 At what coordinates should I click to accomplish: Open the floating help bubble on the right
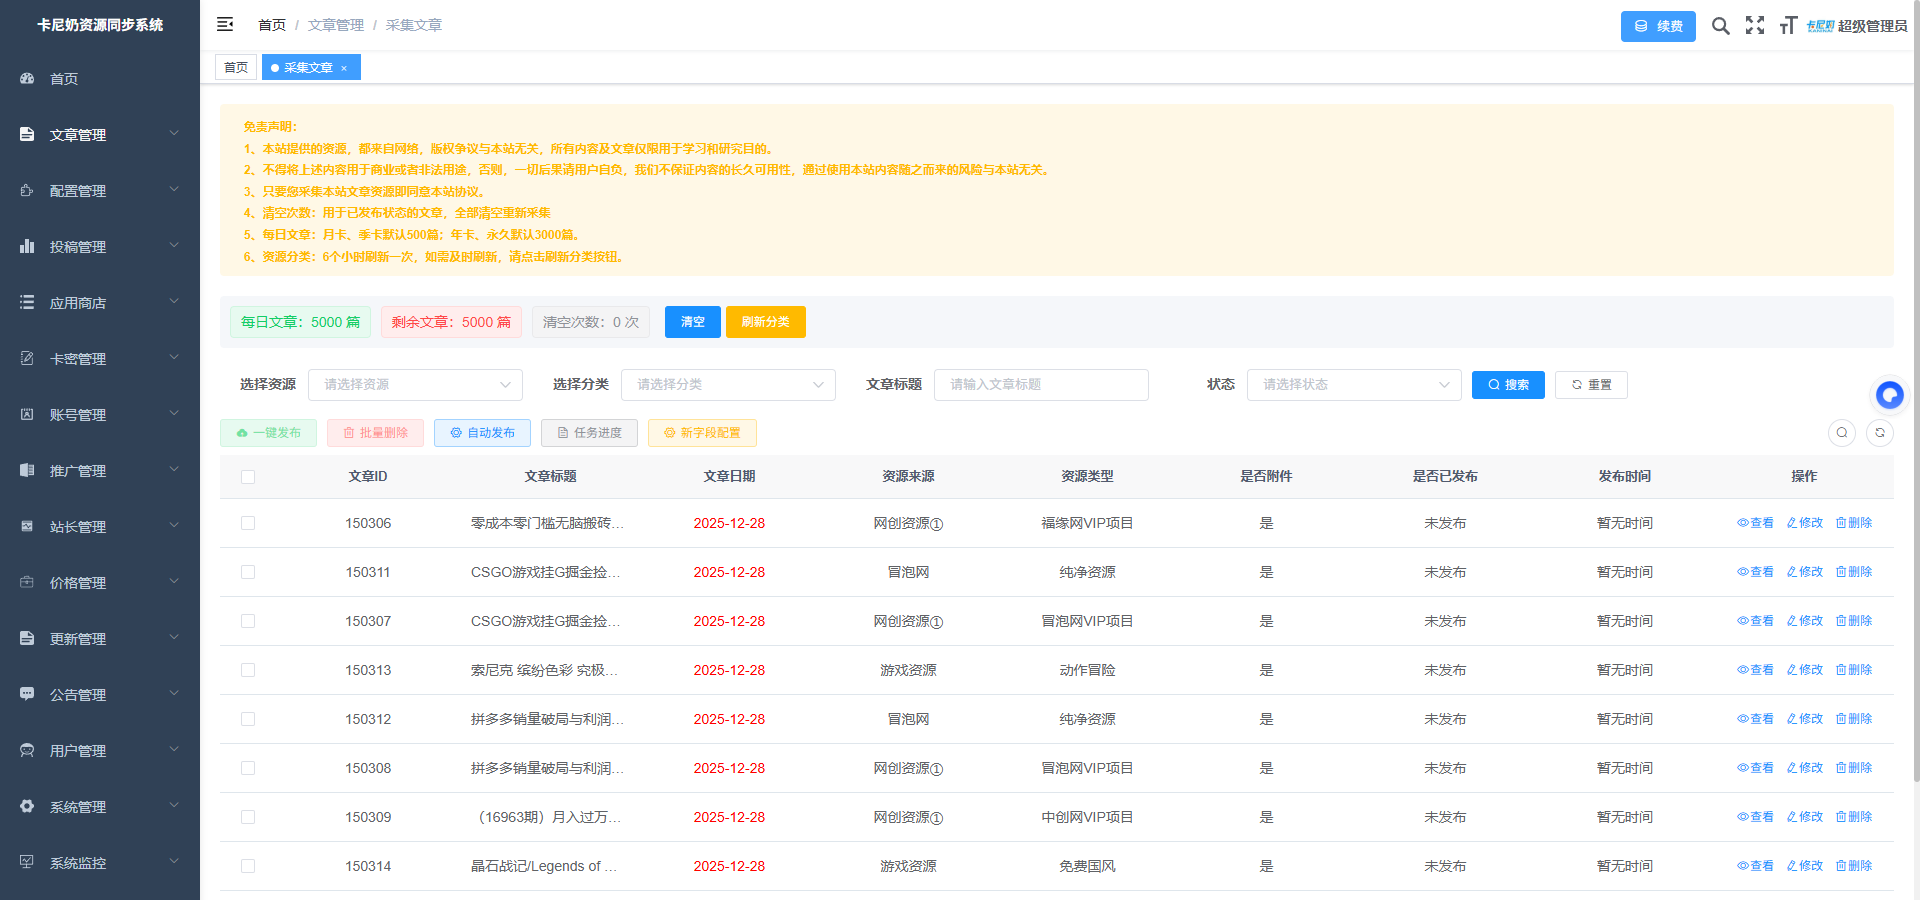point(1890,395)
